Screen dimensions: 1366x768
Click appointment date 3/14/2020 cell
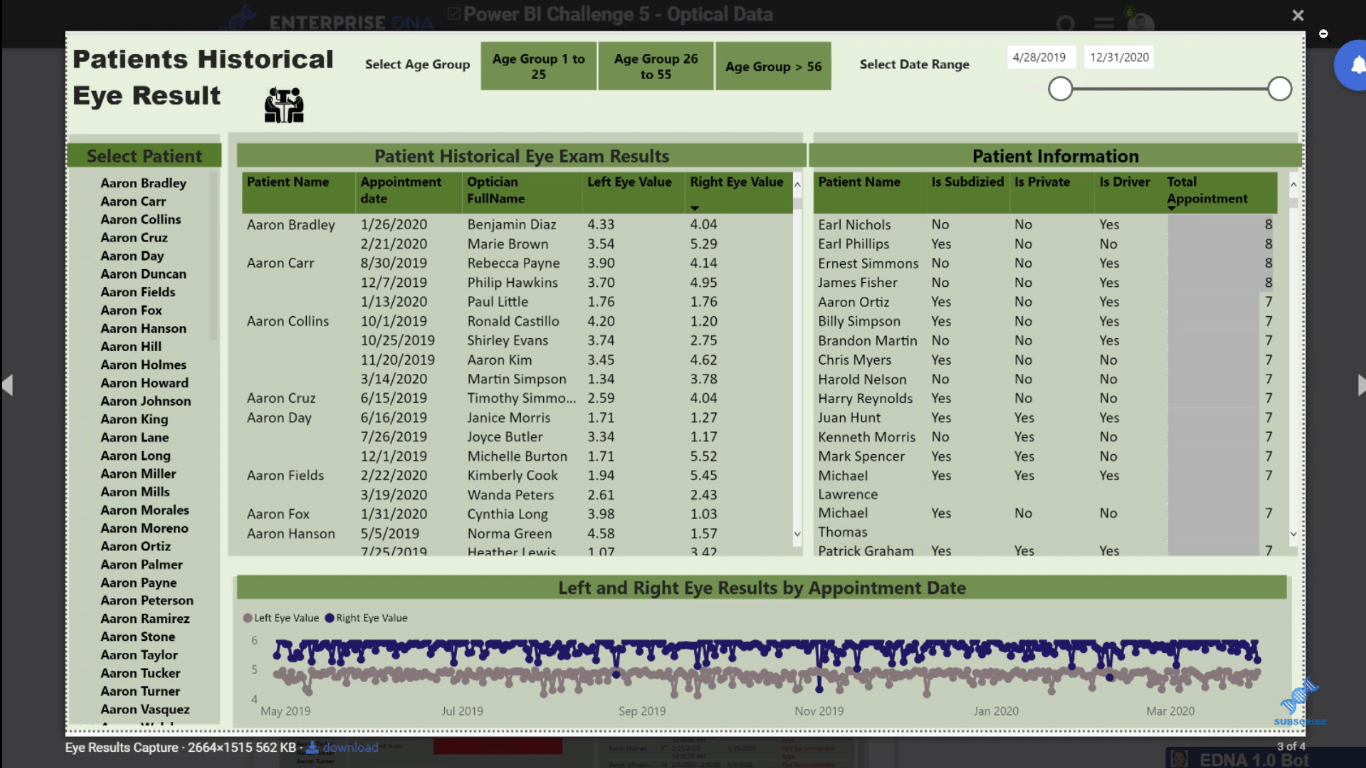394,379
